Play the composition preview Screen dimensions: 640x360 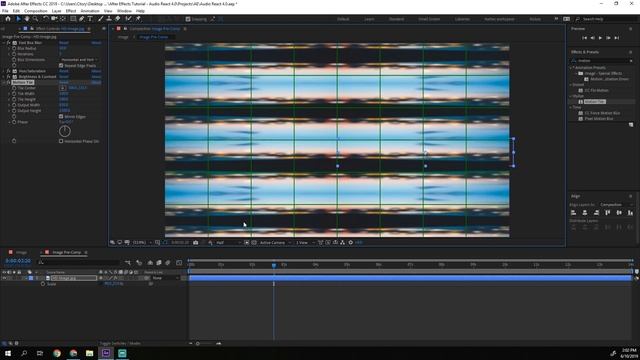600,38
